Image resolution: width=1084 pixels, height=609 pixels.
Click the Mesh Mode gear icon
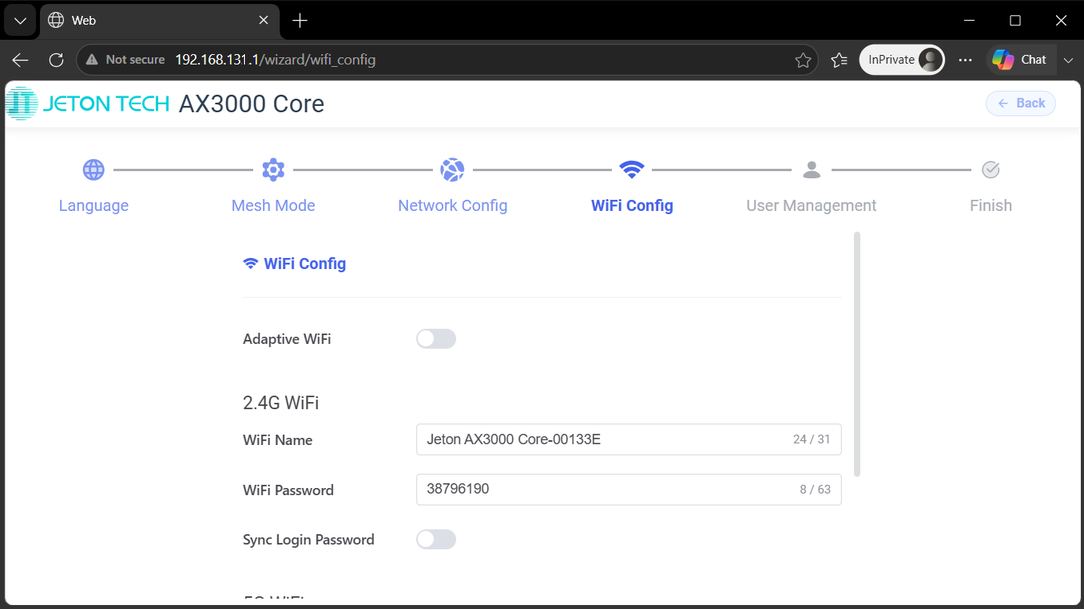tap(273, 169)
